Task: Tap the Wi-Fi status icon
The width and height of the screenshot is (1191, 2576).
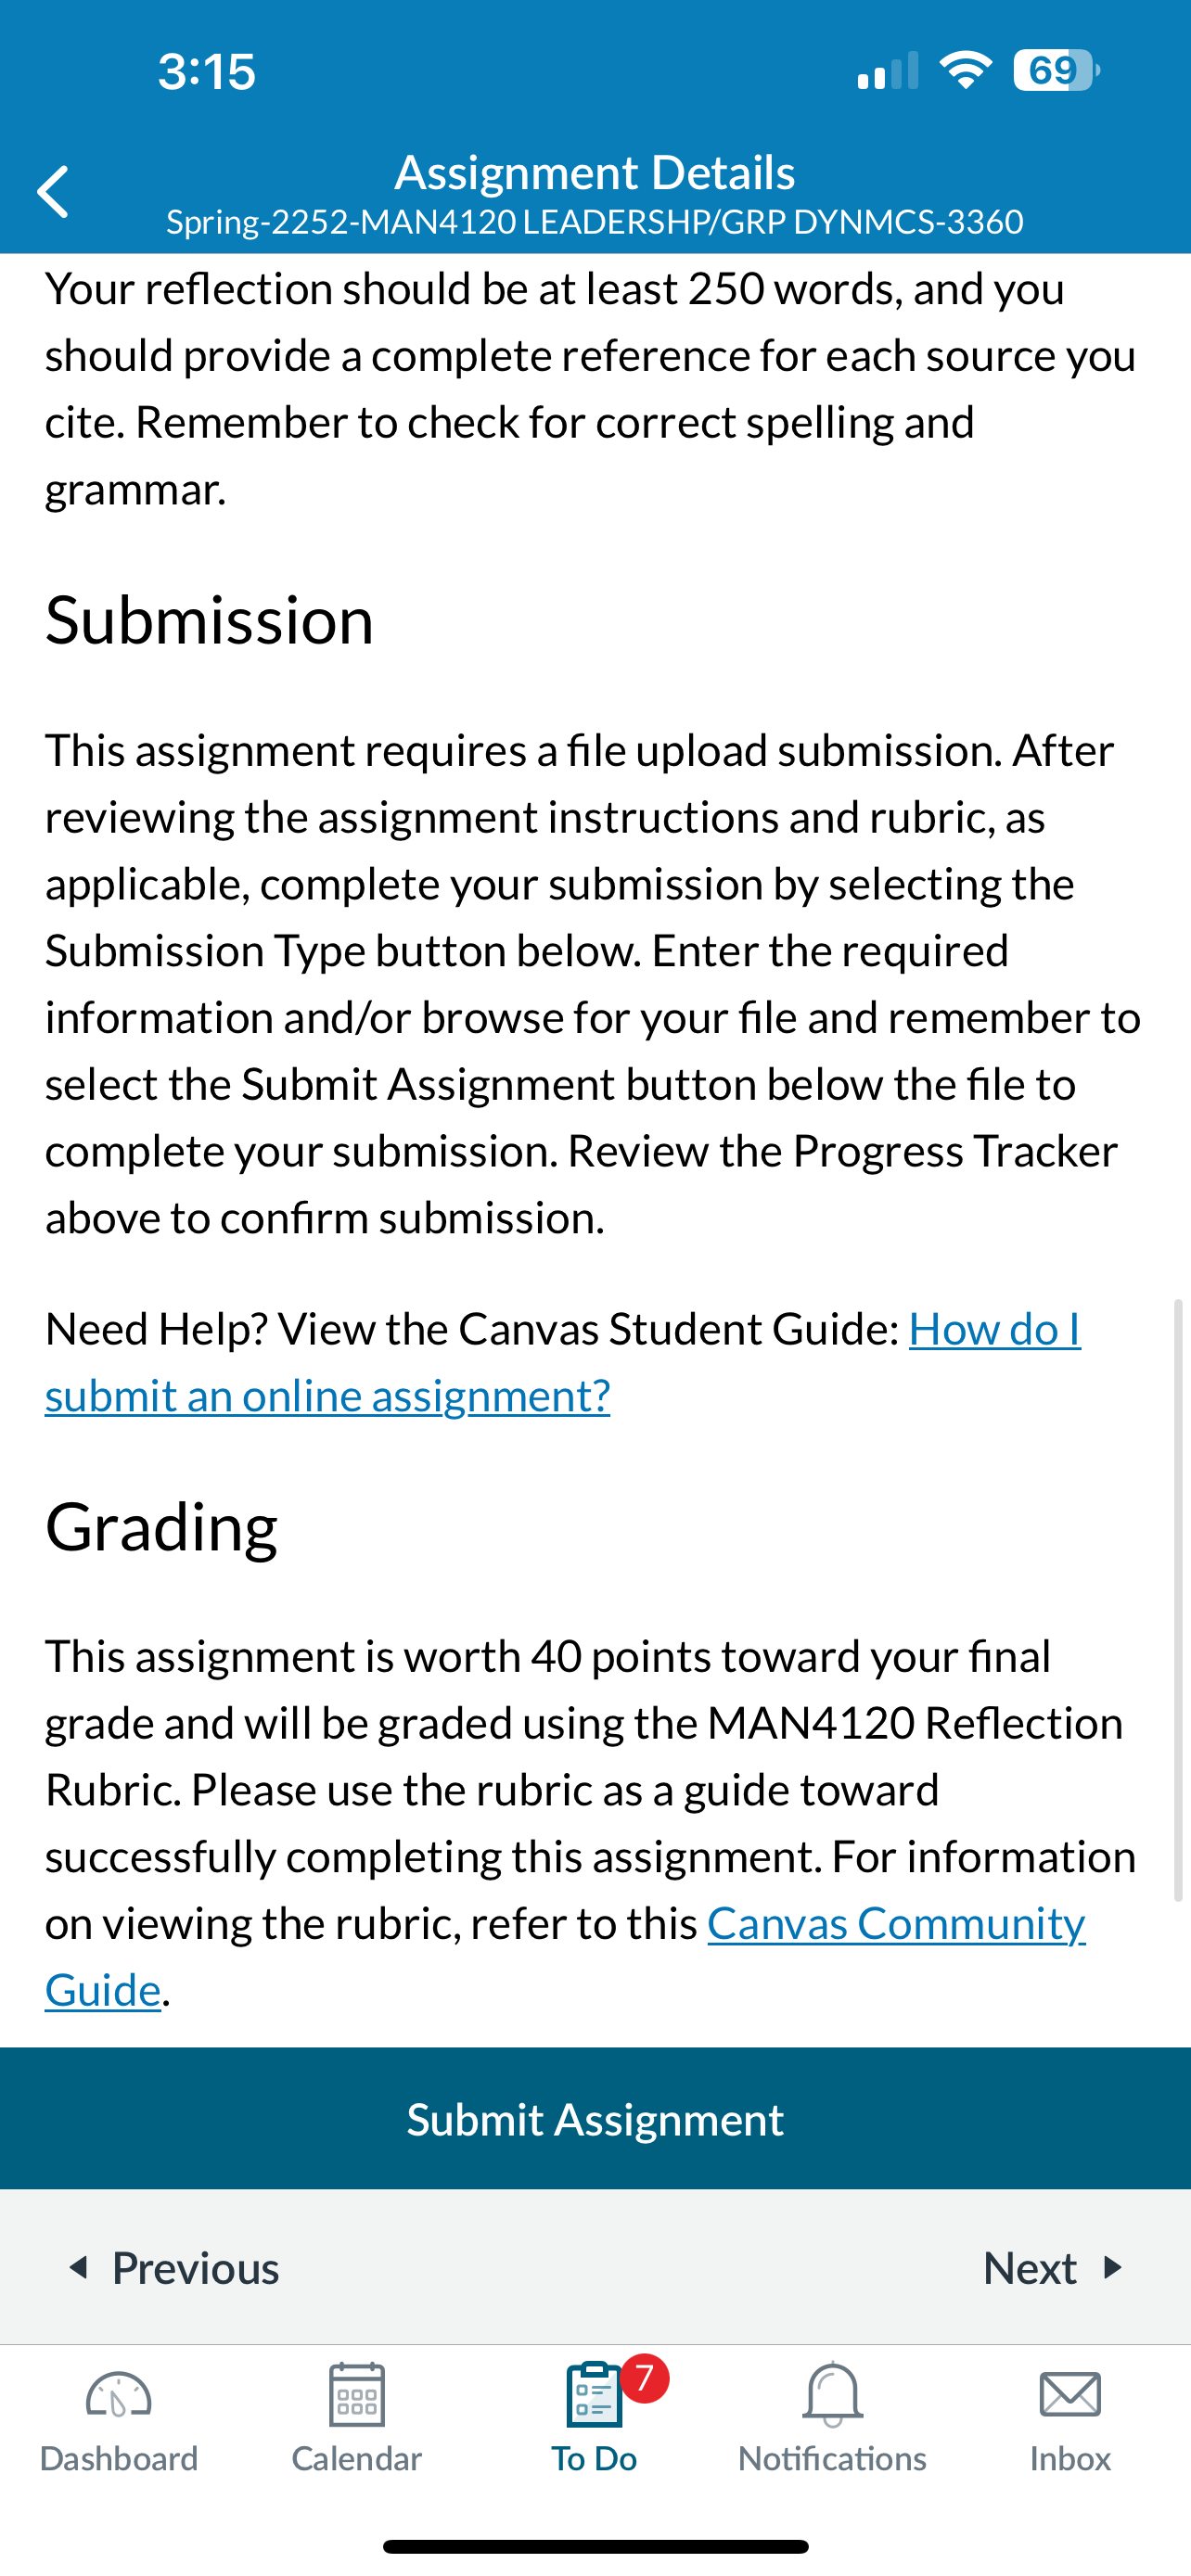Action: point(965,70)
